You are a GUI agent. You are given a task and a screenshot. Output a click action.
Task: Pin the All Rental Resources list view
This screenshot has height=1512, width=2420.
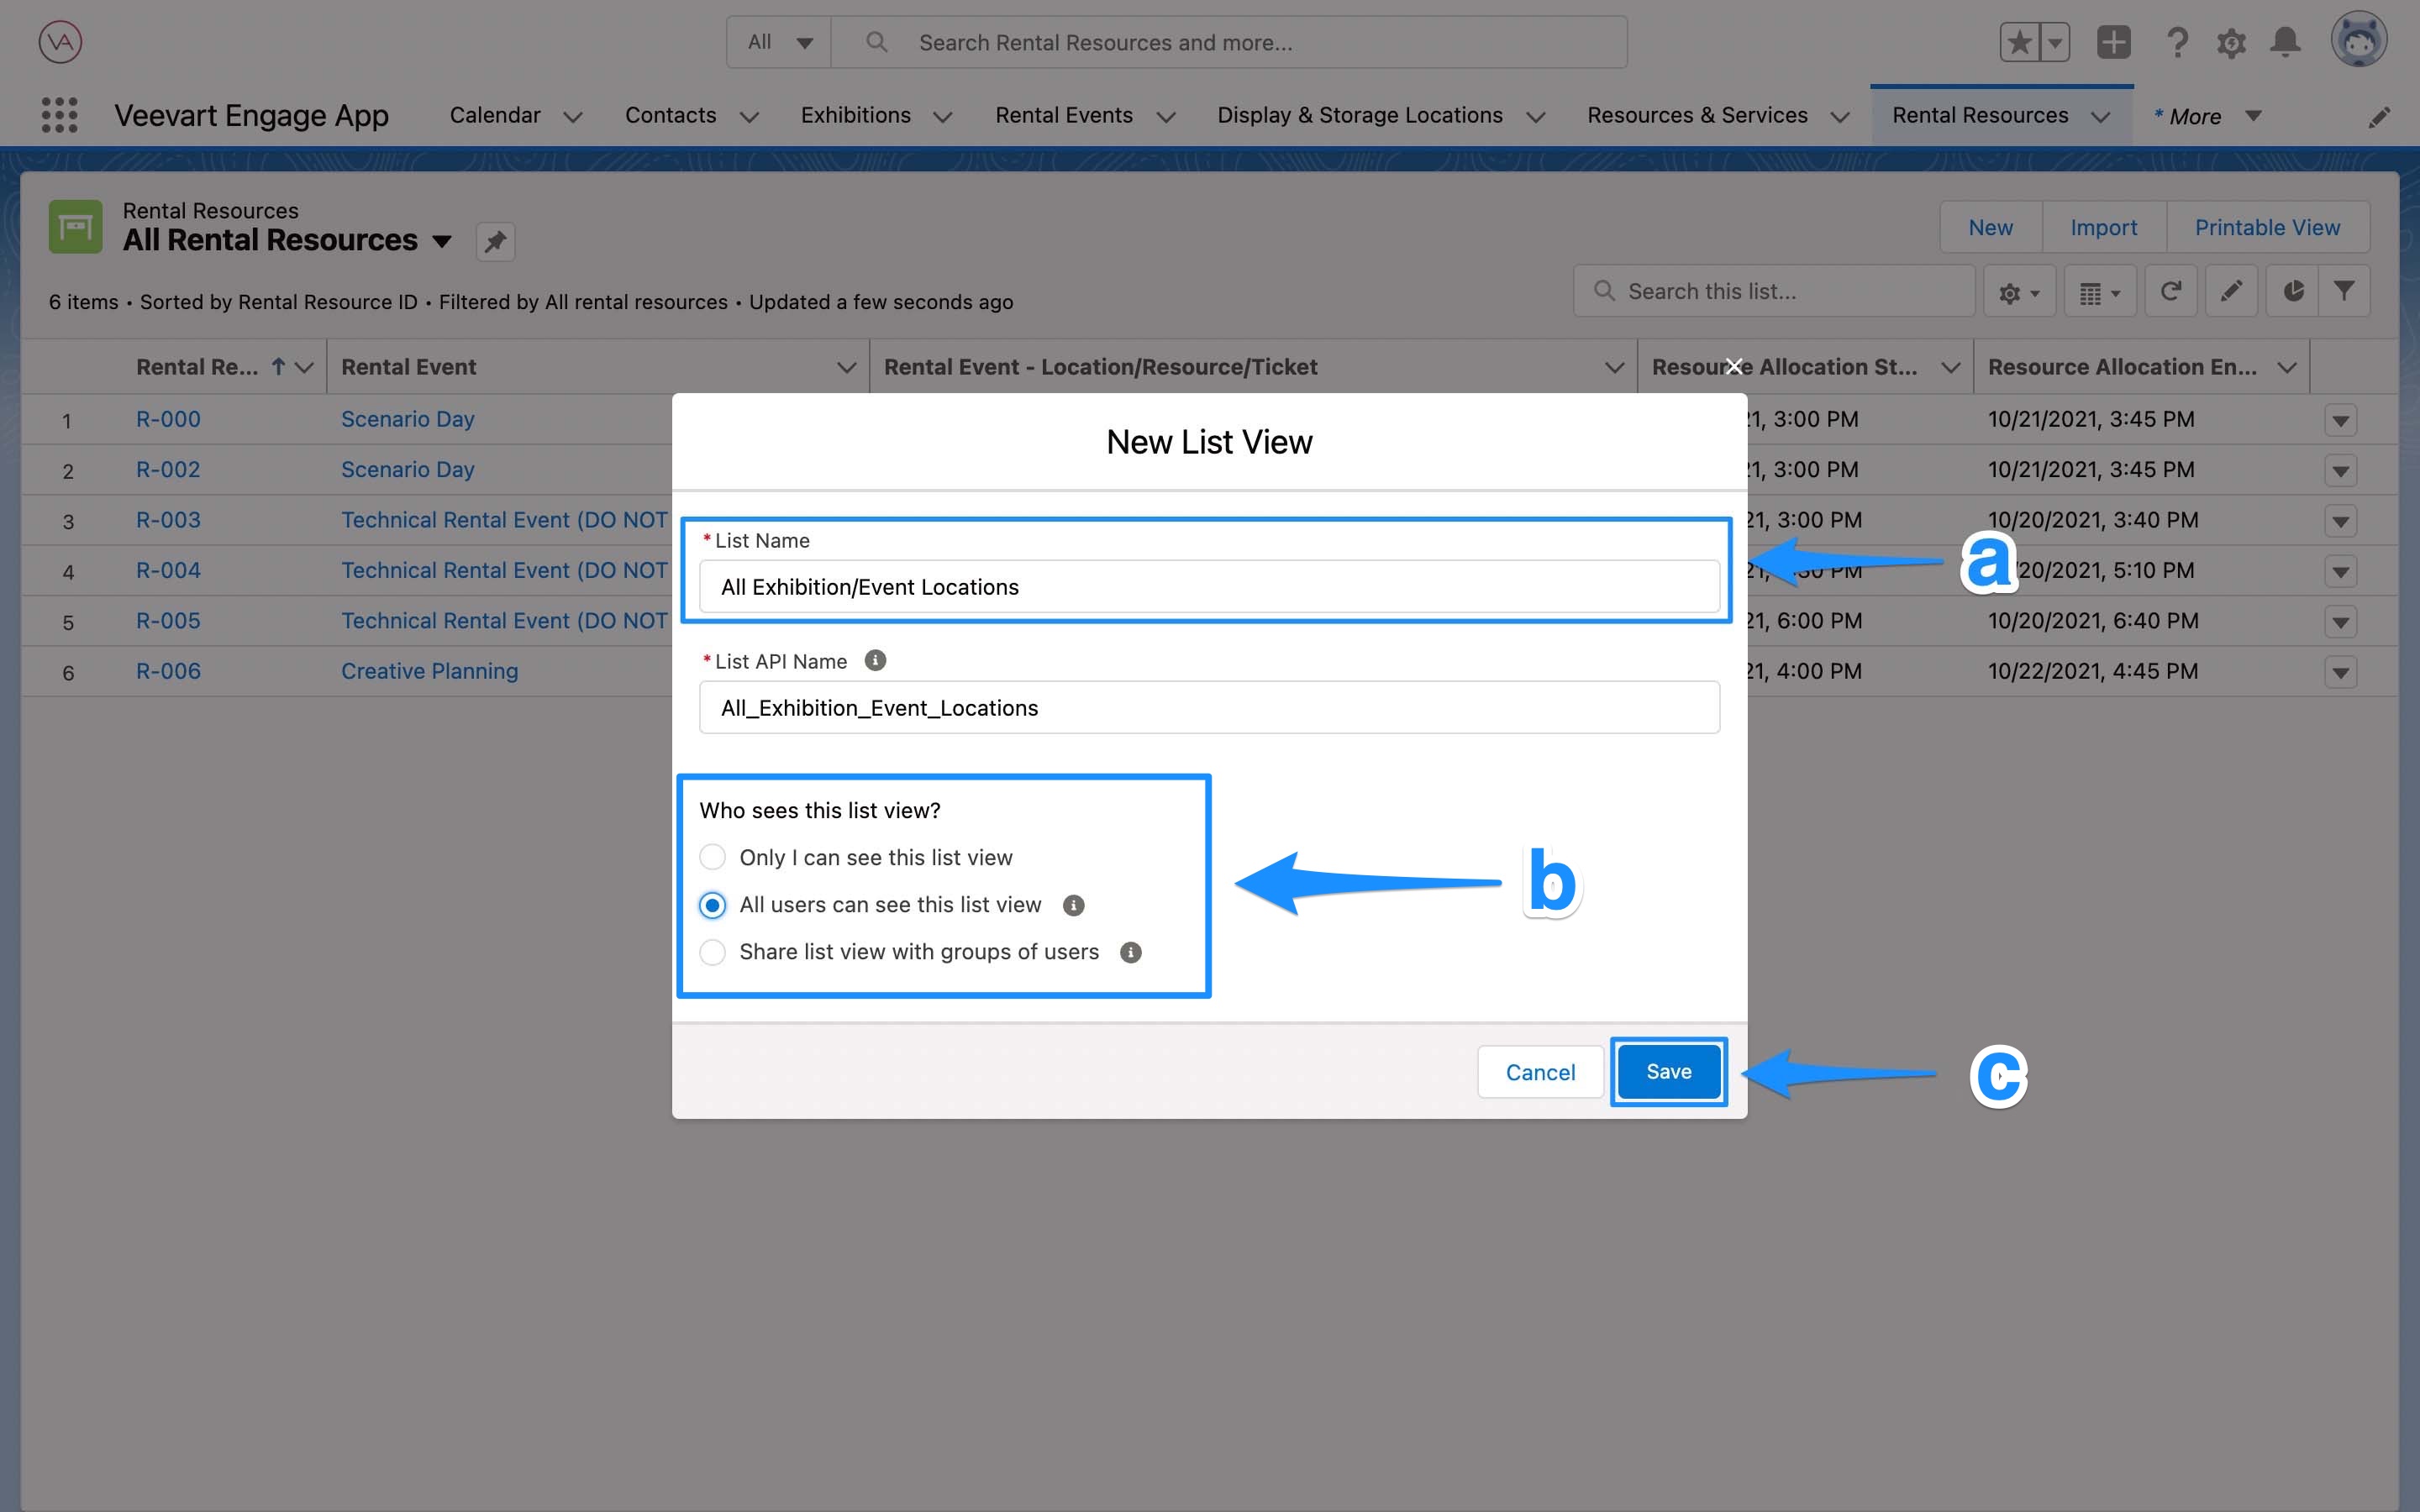495,241
